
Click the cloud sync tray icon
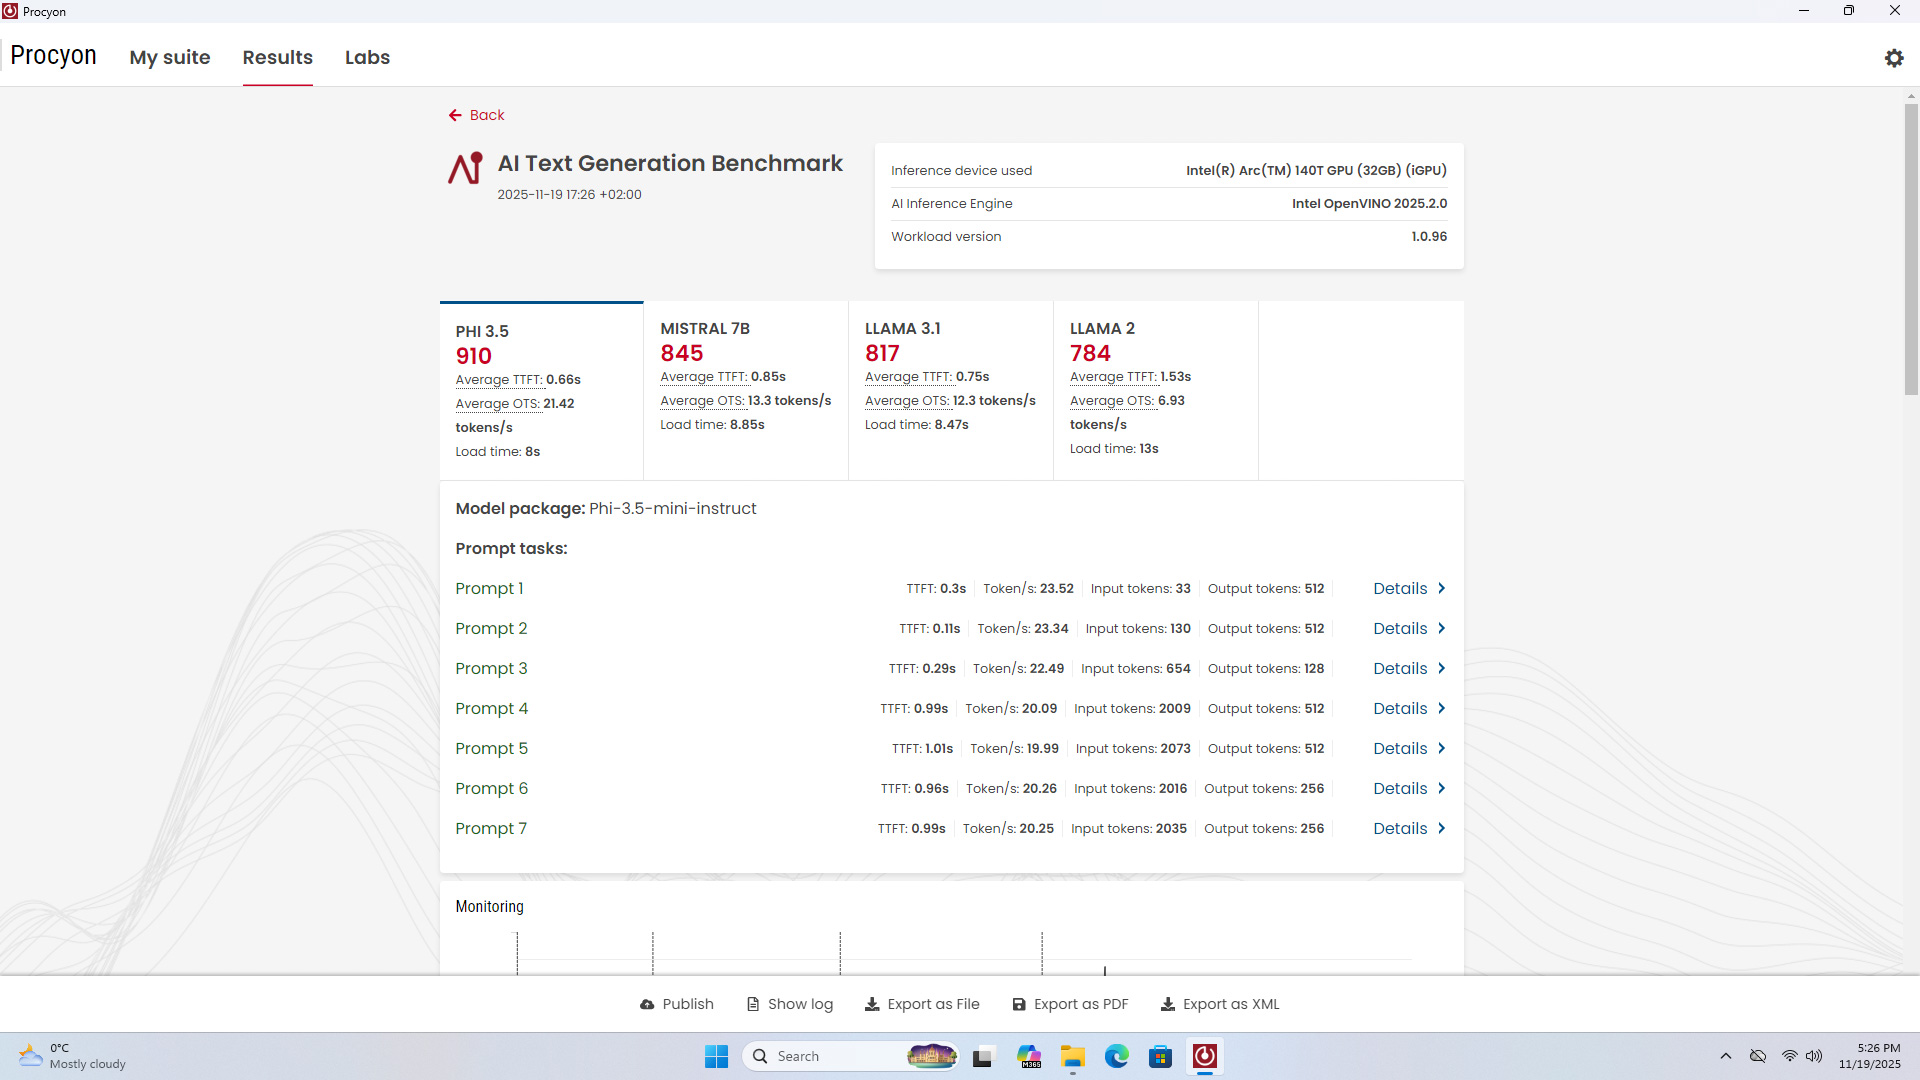[1758, 1056]
